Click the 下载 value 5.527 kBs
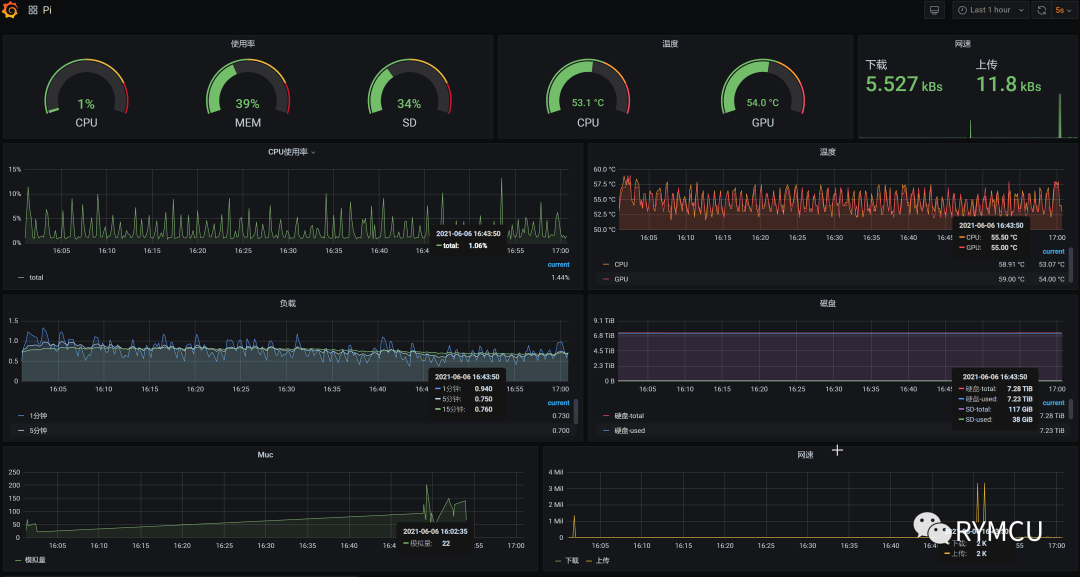Viewport: 1080px width, 577px height. [x=904, y=84]
